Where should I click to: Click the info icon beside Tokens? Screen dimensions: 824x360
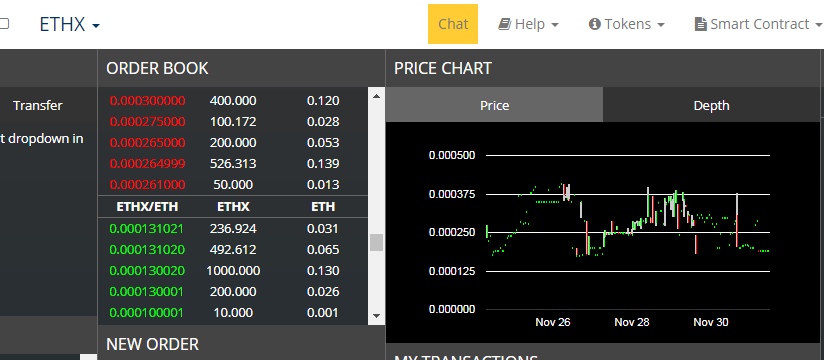[x=595, y=24]
